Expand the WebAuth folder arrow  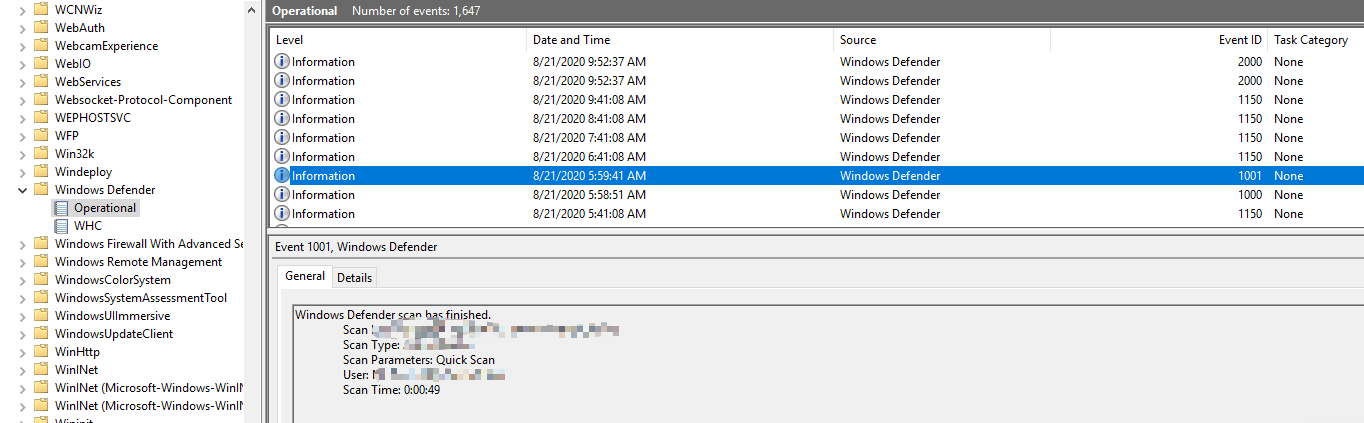[x=22, y=28]
